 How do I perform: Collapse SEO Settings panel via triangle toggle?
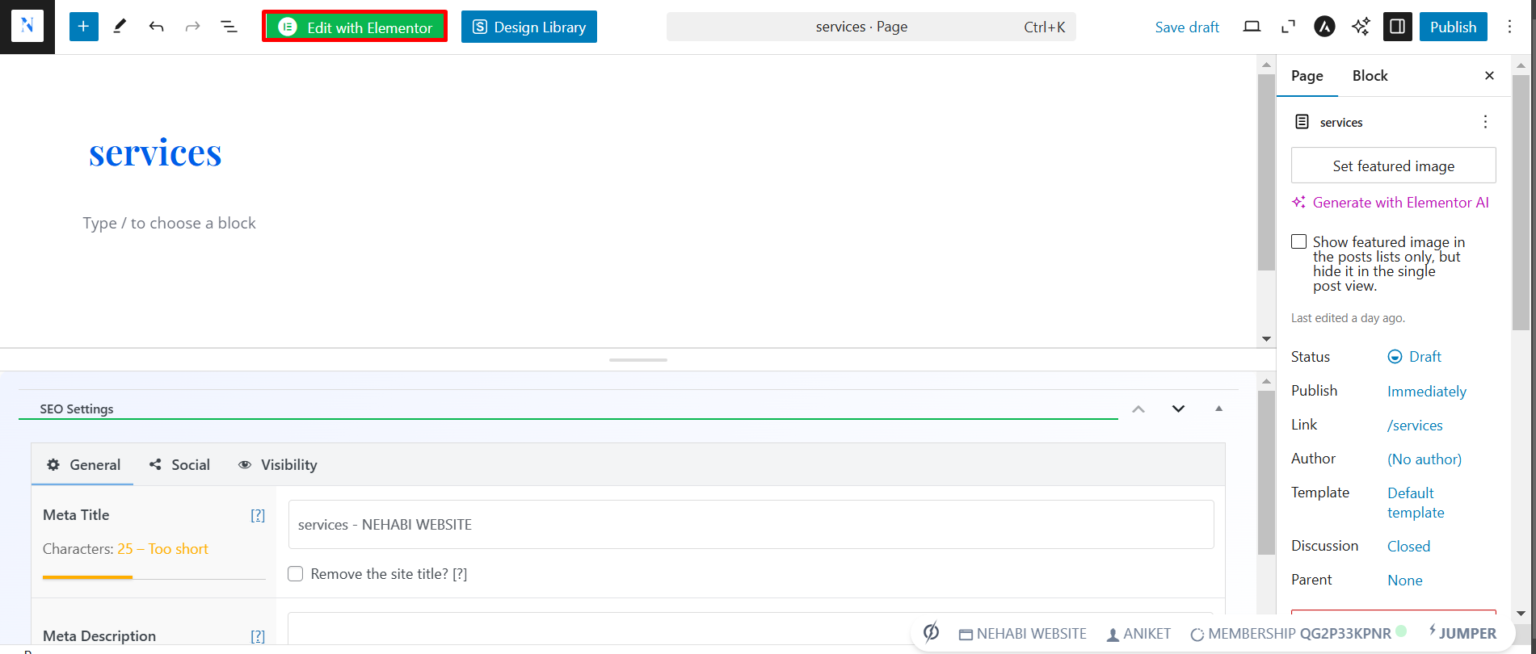click(x=1218, y=408)
